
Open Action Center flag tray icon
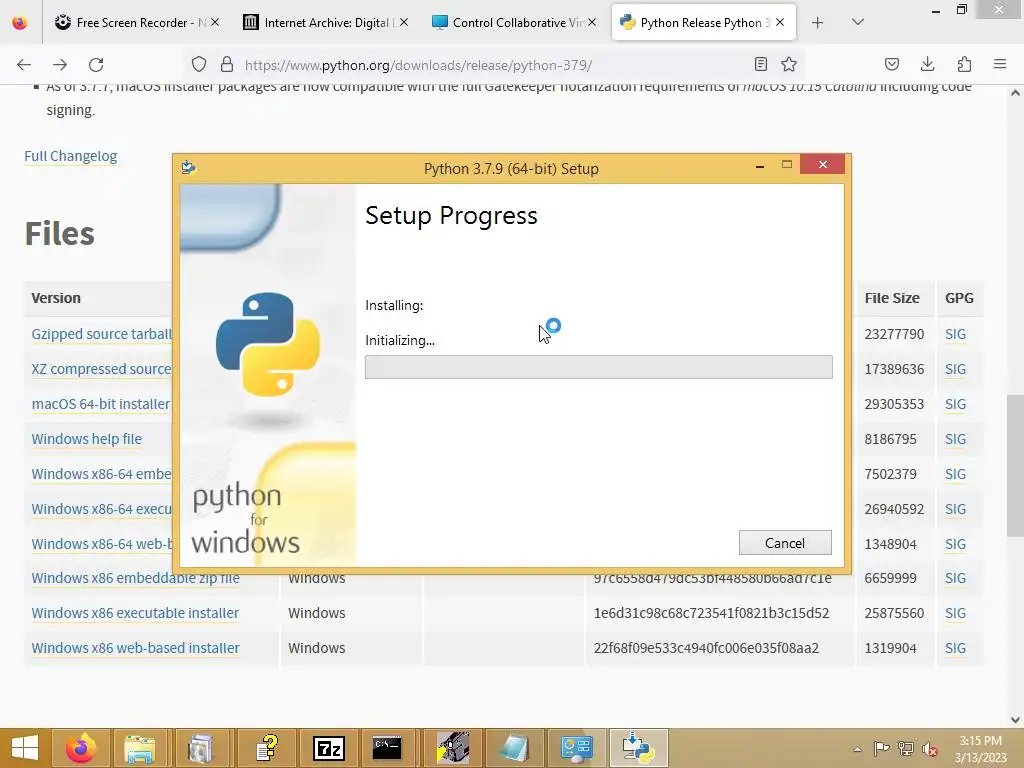pyautogui.click(x=881, y=749)
